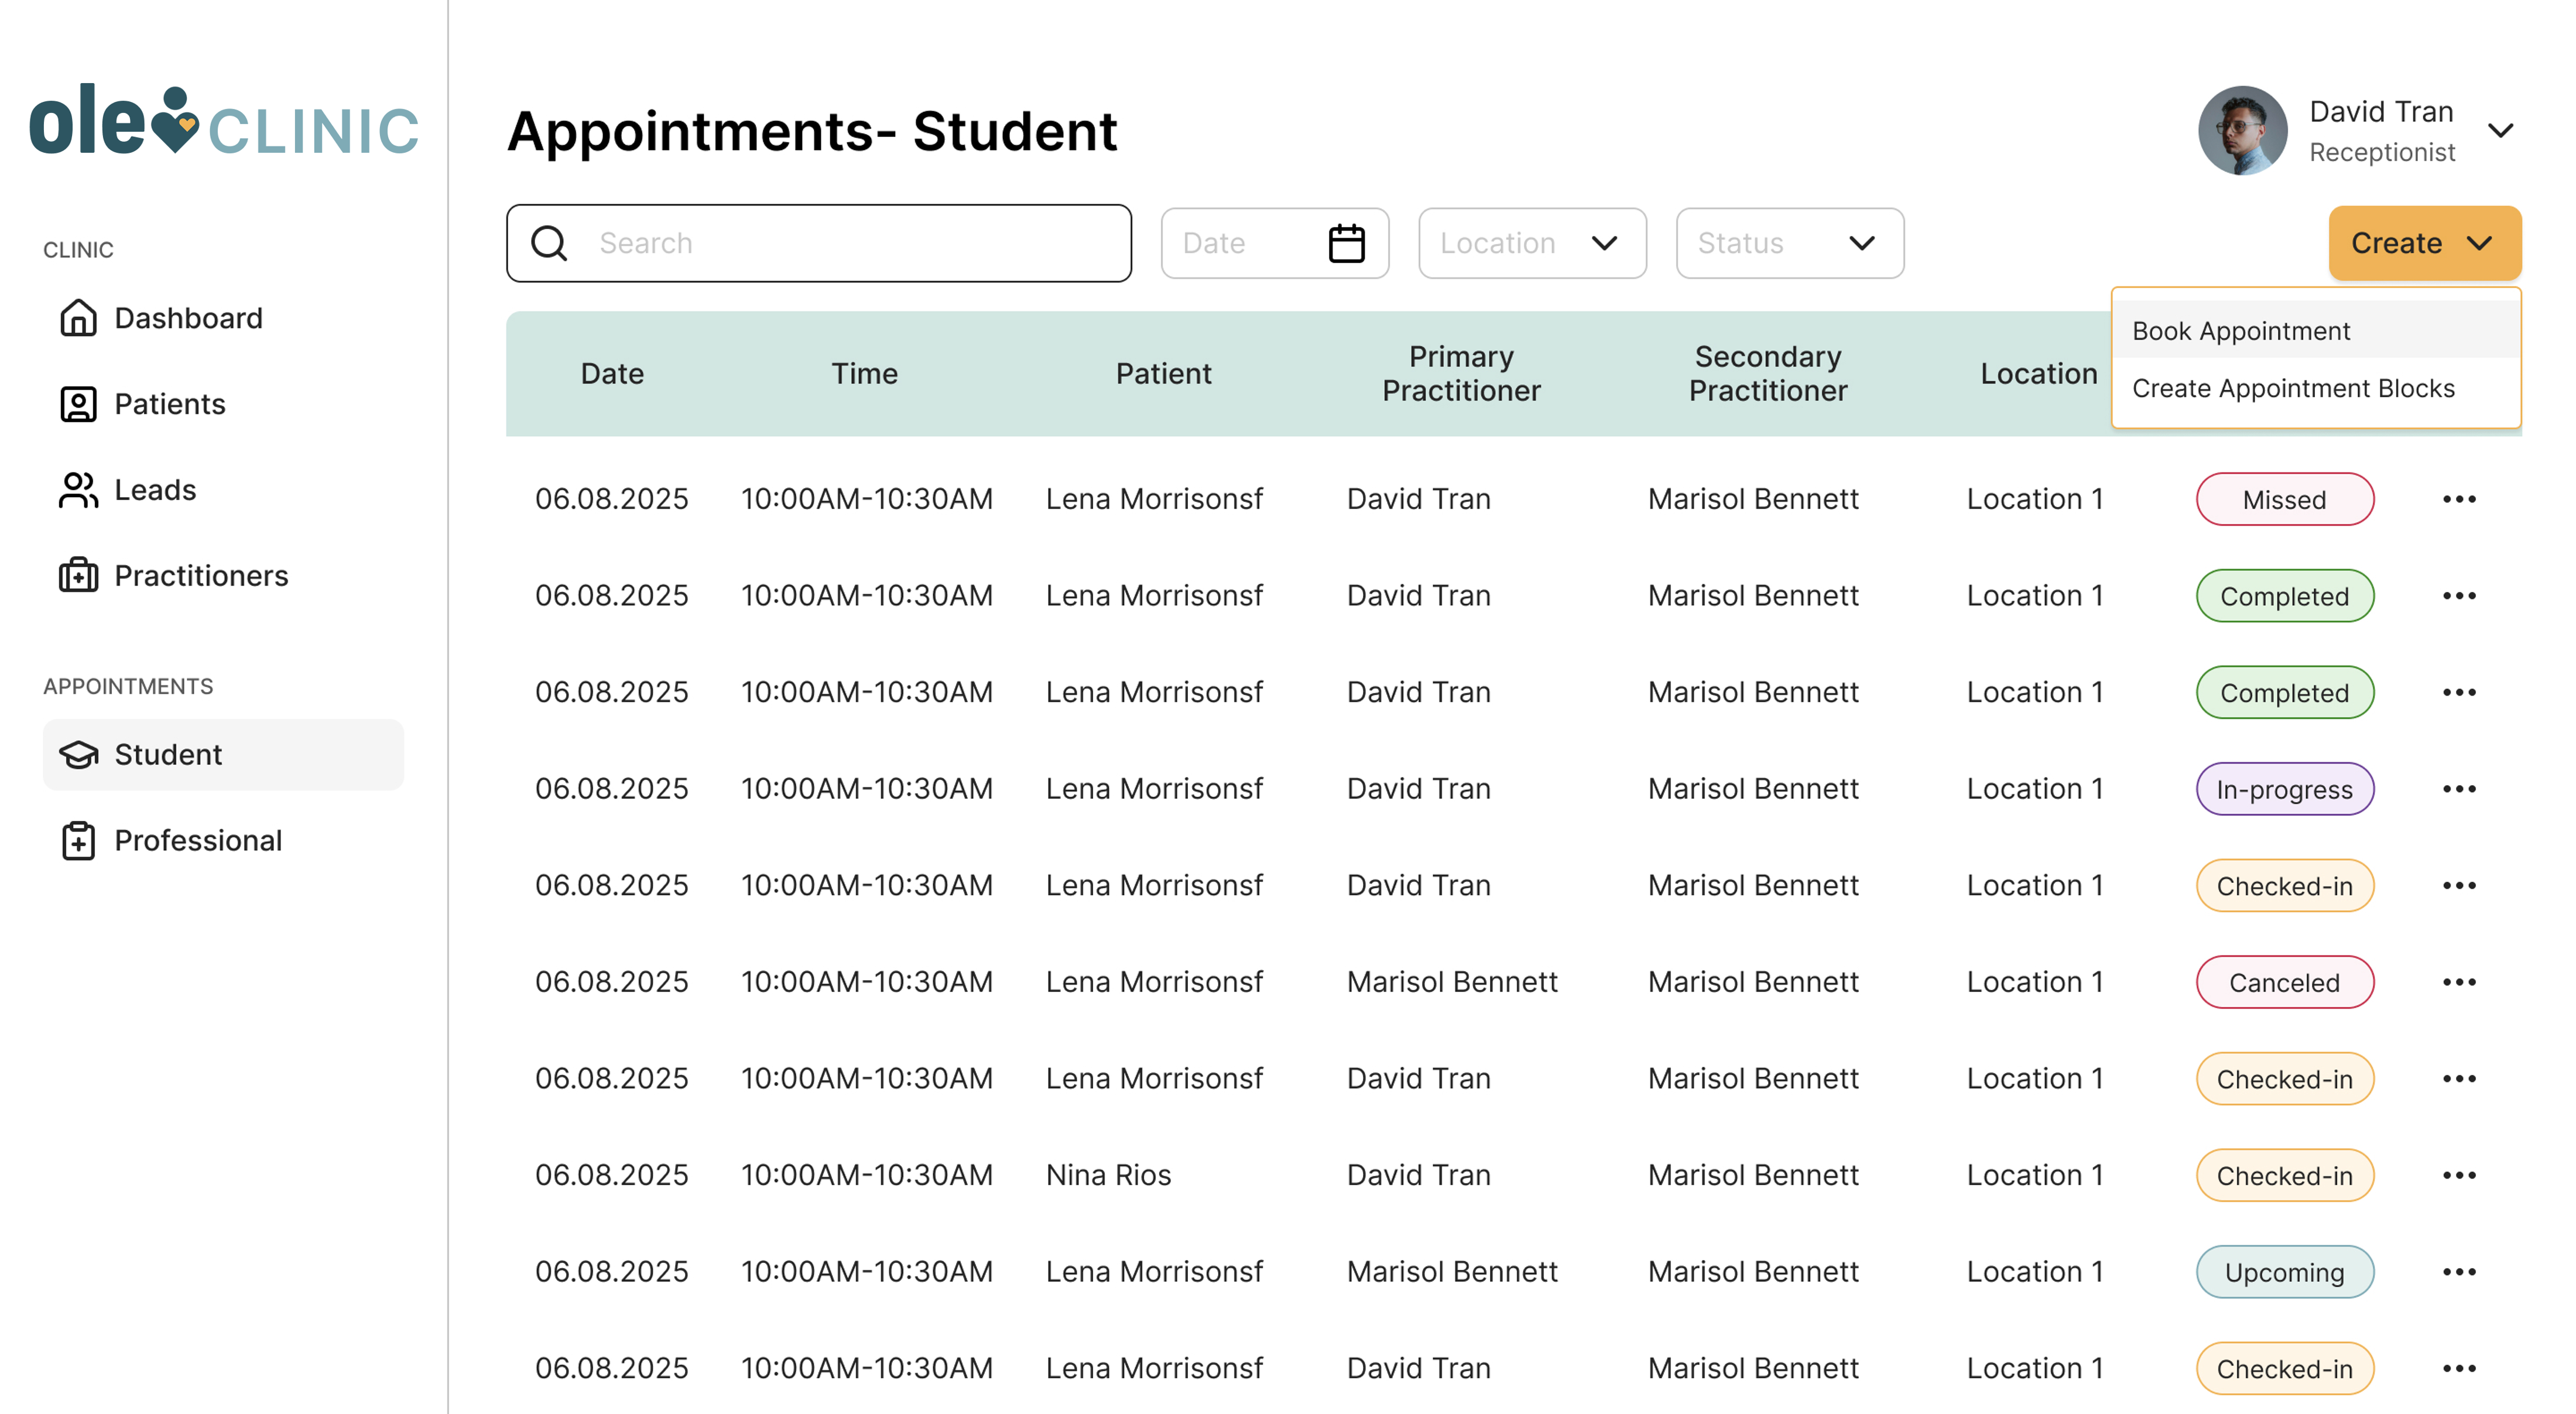Click the Professional clipboard icon
Image resolution: width=2576 pixels, height=1414 pixels.
78,840
